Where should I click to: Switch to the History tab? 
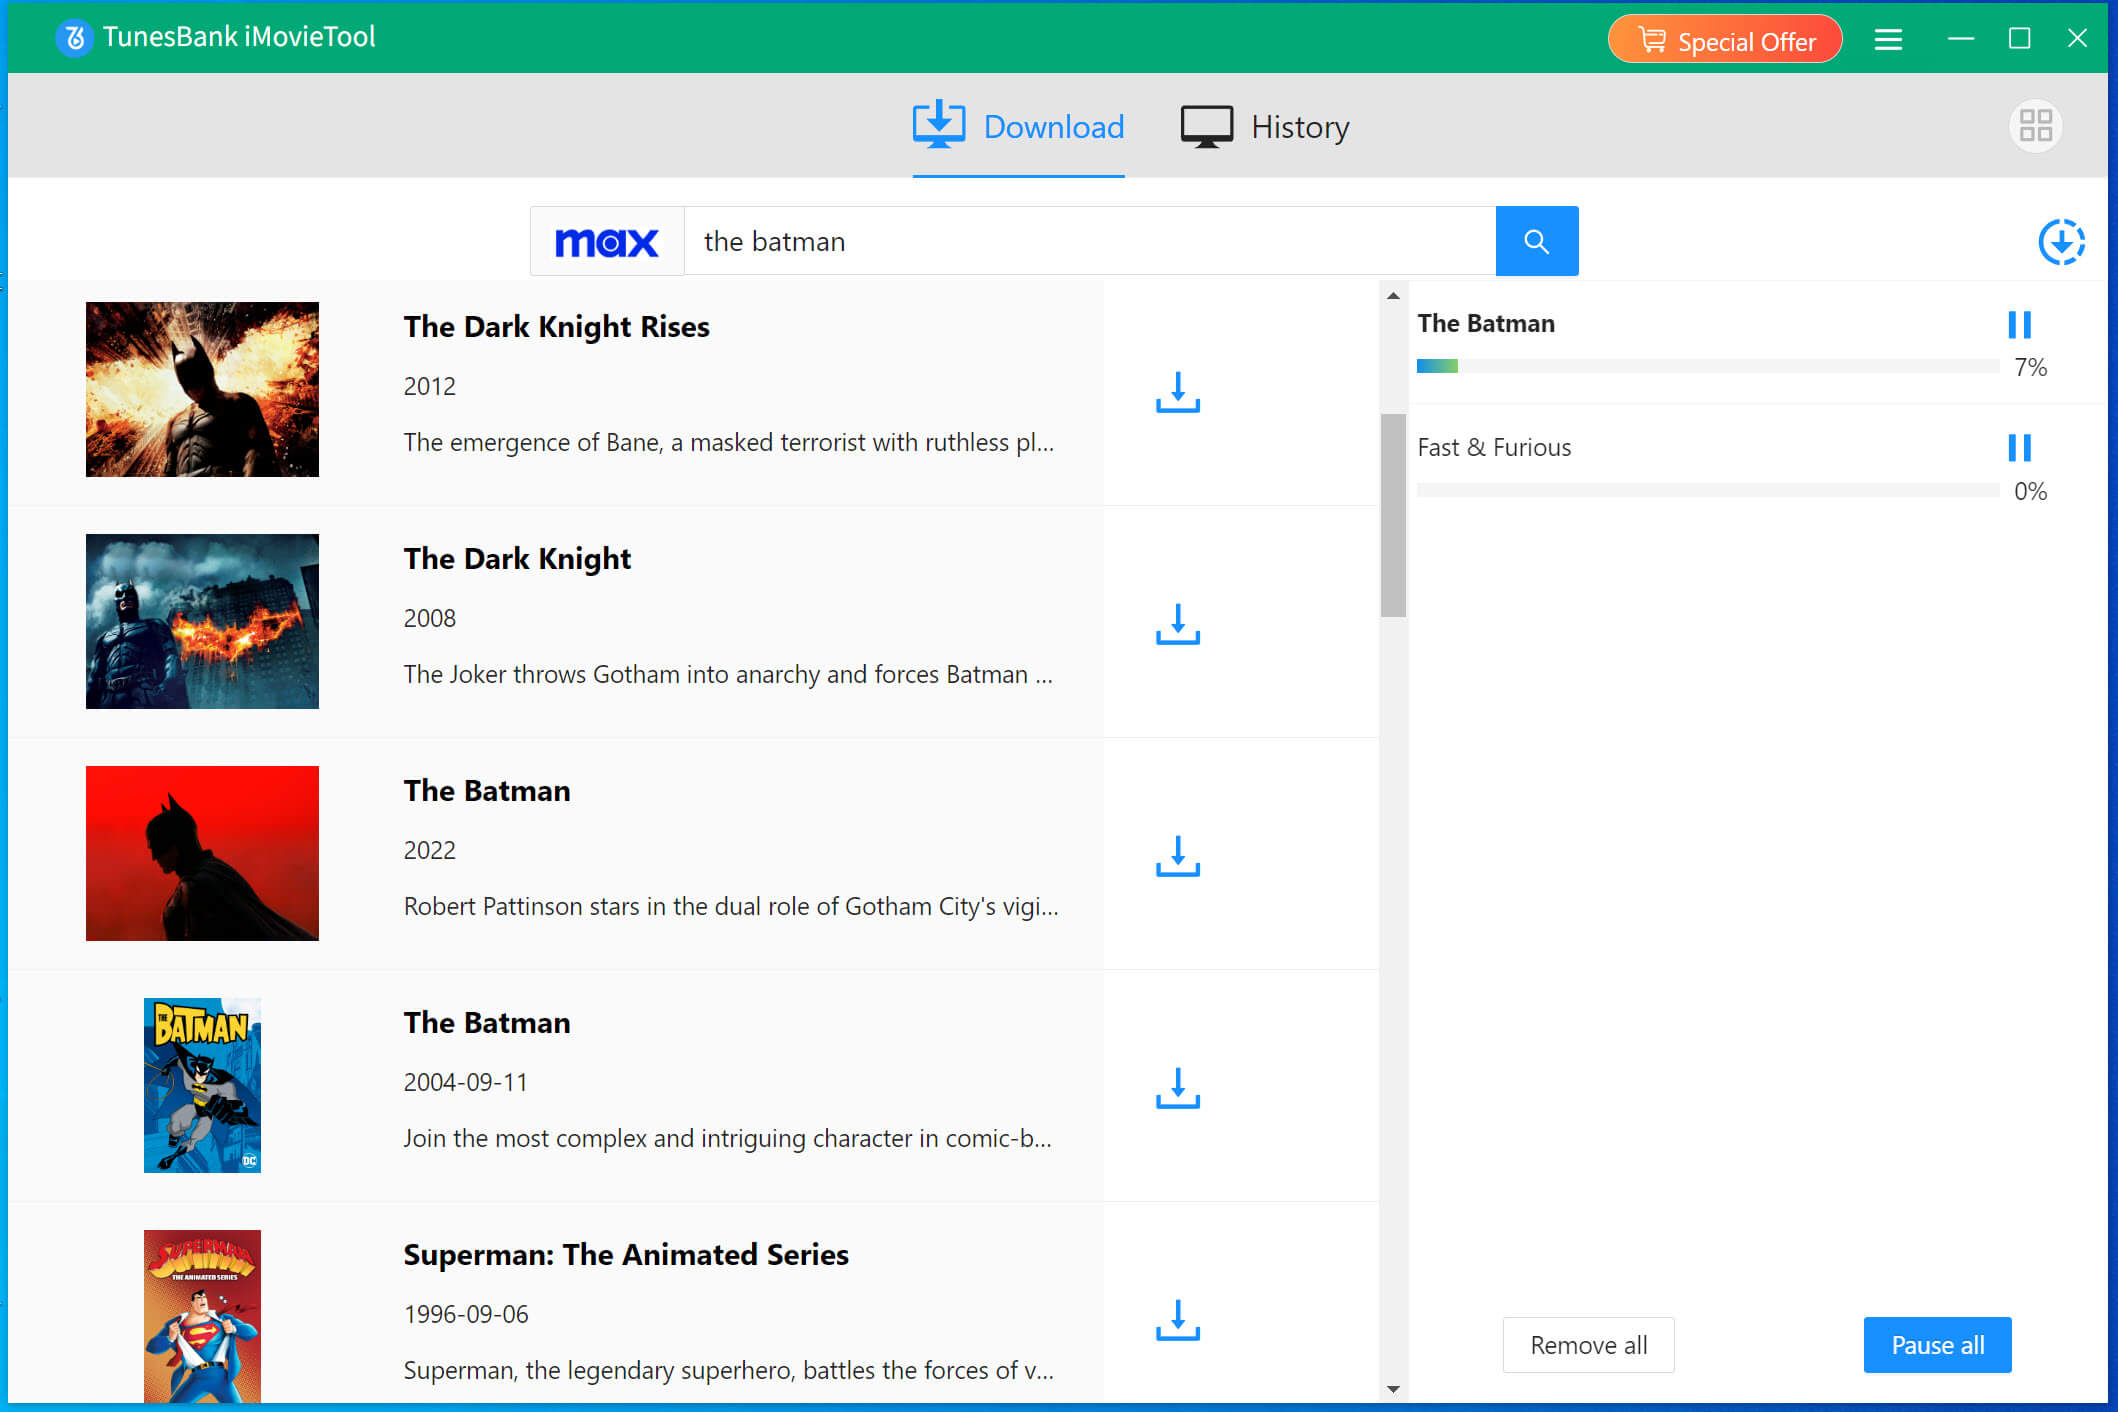[x=1265, y=127]
